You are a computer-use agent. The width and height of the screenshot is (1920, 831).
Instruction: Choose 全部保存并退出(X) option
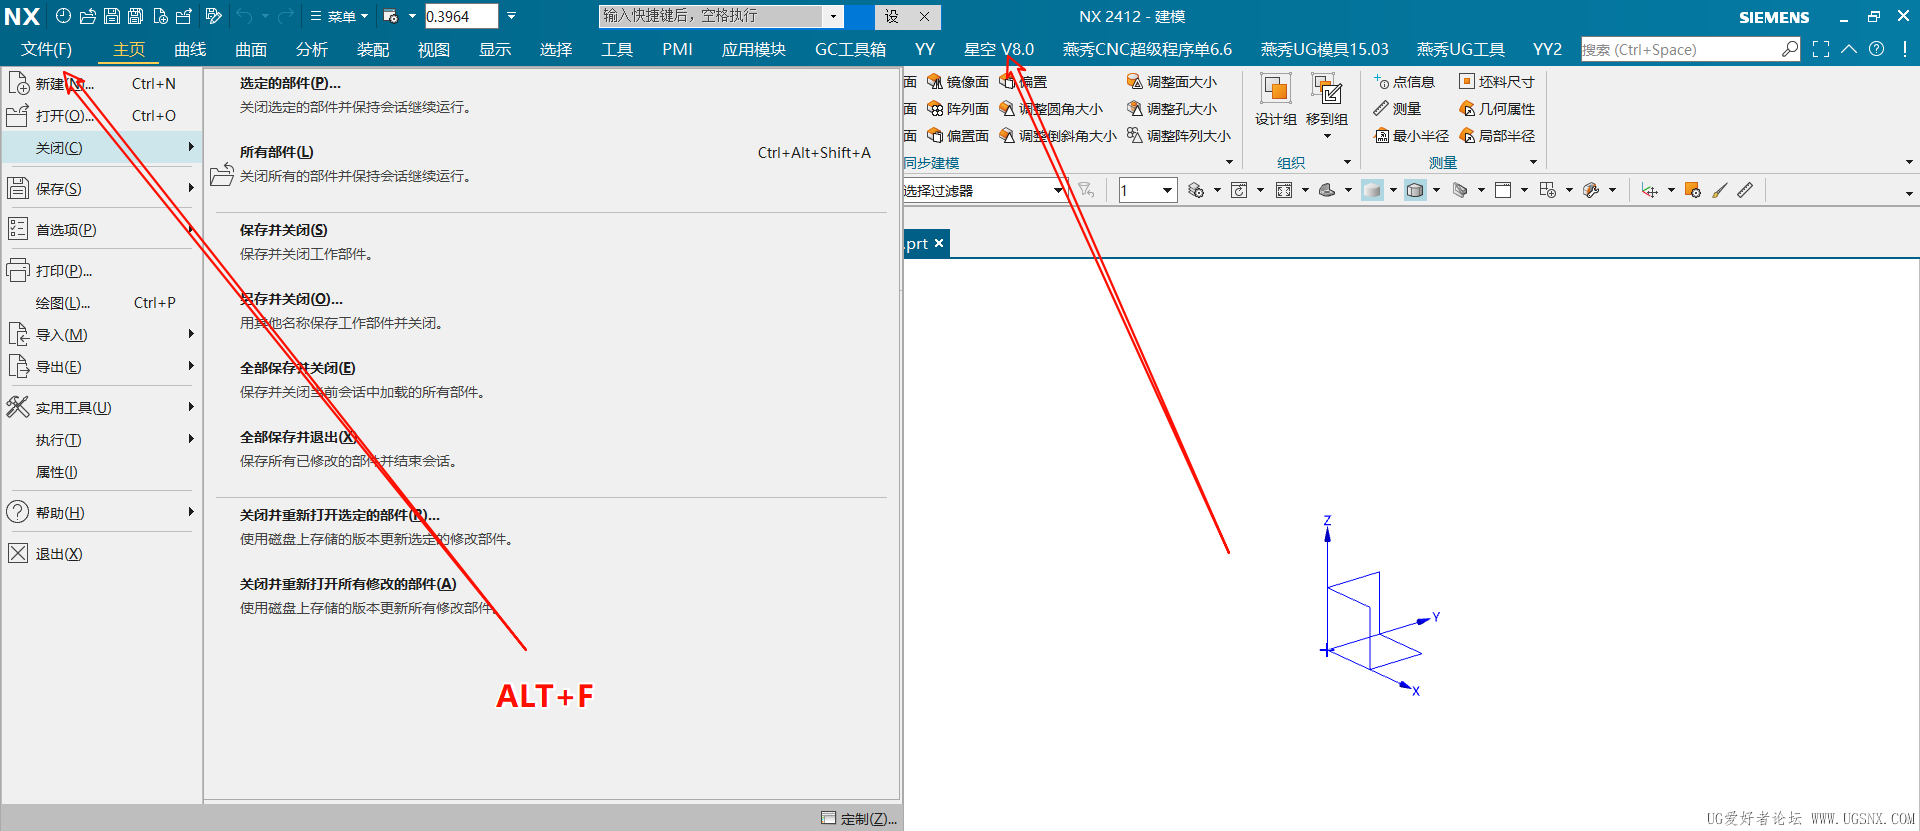pyautogui.click(x=550, y=449)
